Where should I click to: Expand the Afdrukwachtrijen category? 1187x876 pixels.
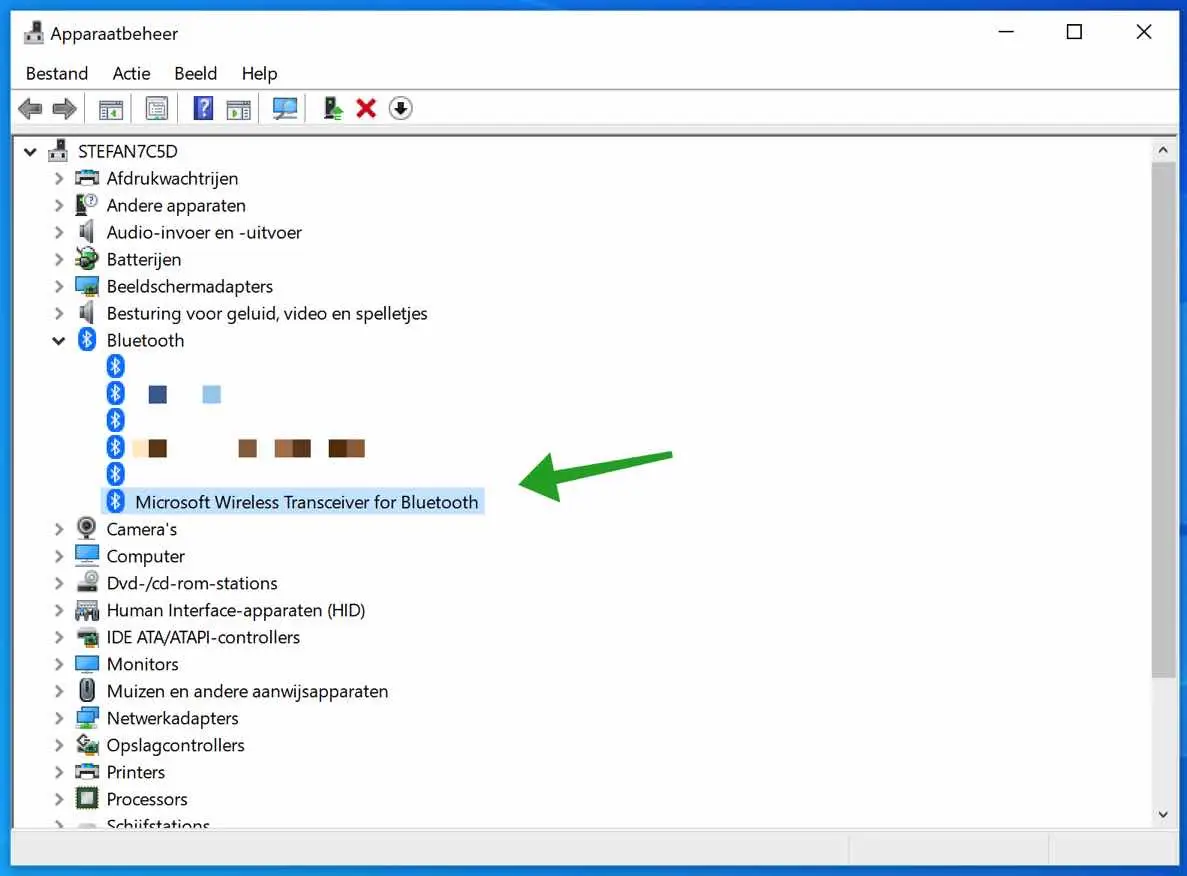coord(59,179)
